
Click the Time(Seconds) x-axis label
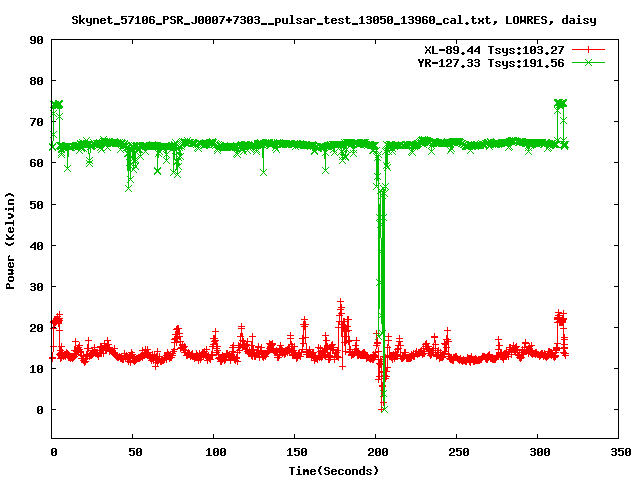[334, 471]
